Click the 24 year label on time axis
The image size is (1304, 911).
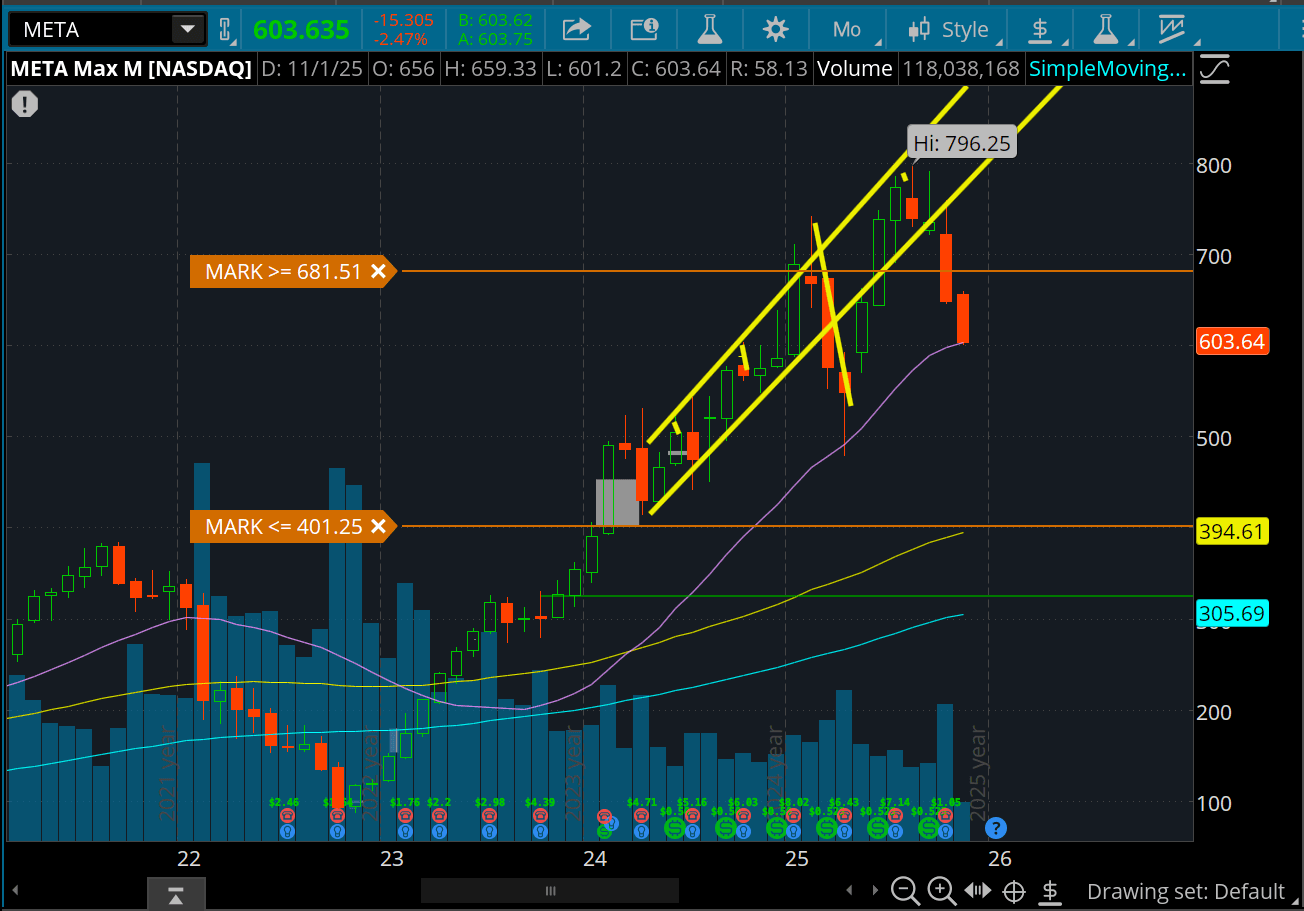point(595,858)
